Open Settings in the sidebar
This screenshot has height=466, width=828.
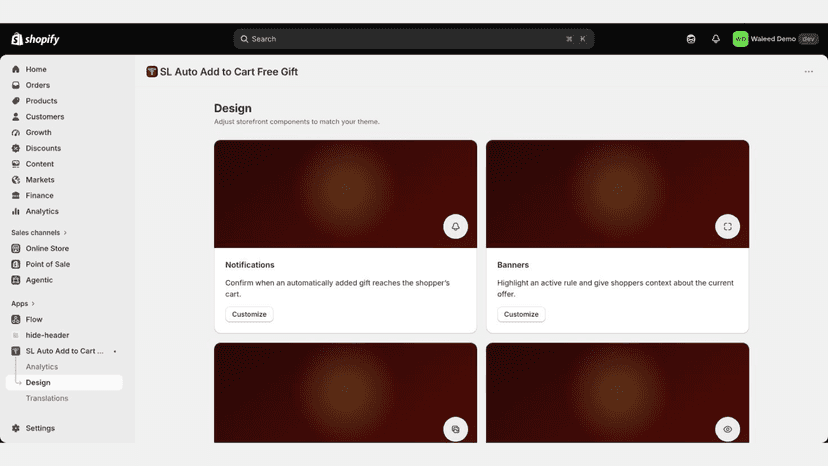click(40, 428)
